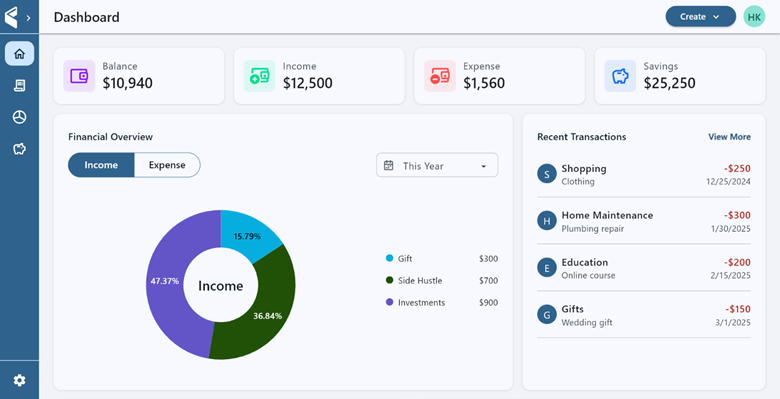
Task: Click the Side Hustle legend color dot
Action: point(390,280)
